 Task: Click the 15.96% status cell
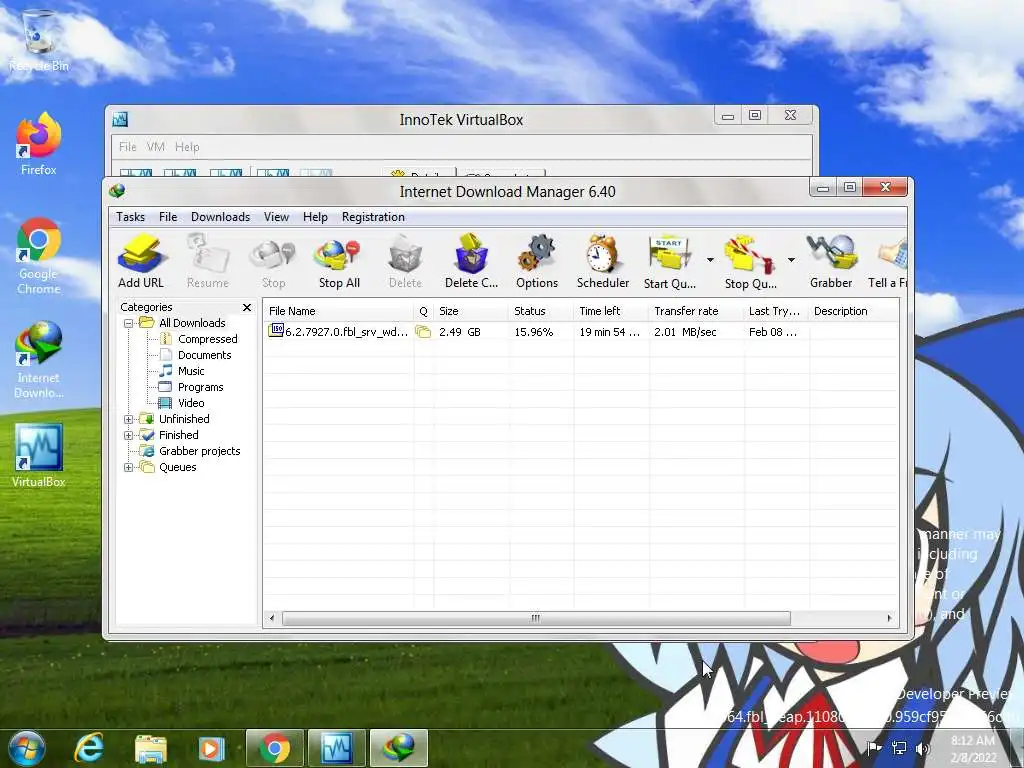click(x=534, y=332)
